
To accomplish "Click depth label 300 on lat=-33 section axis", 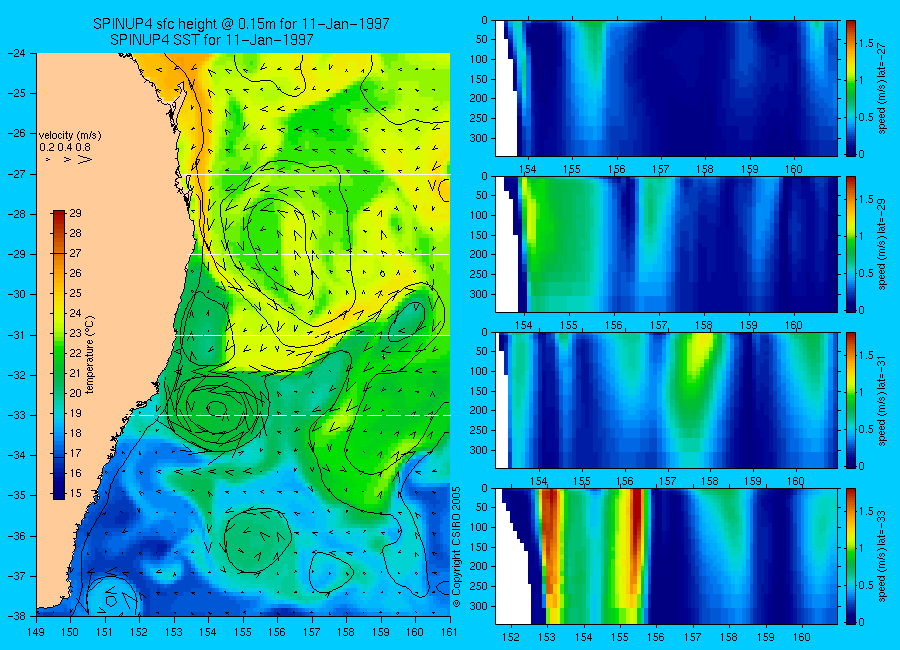I will click(x=478, y=606).
